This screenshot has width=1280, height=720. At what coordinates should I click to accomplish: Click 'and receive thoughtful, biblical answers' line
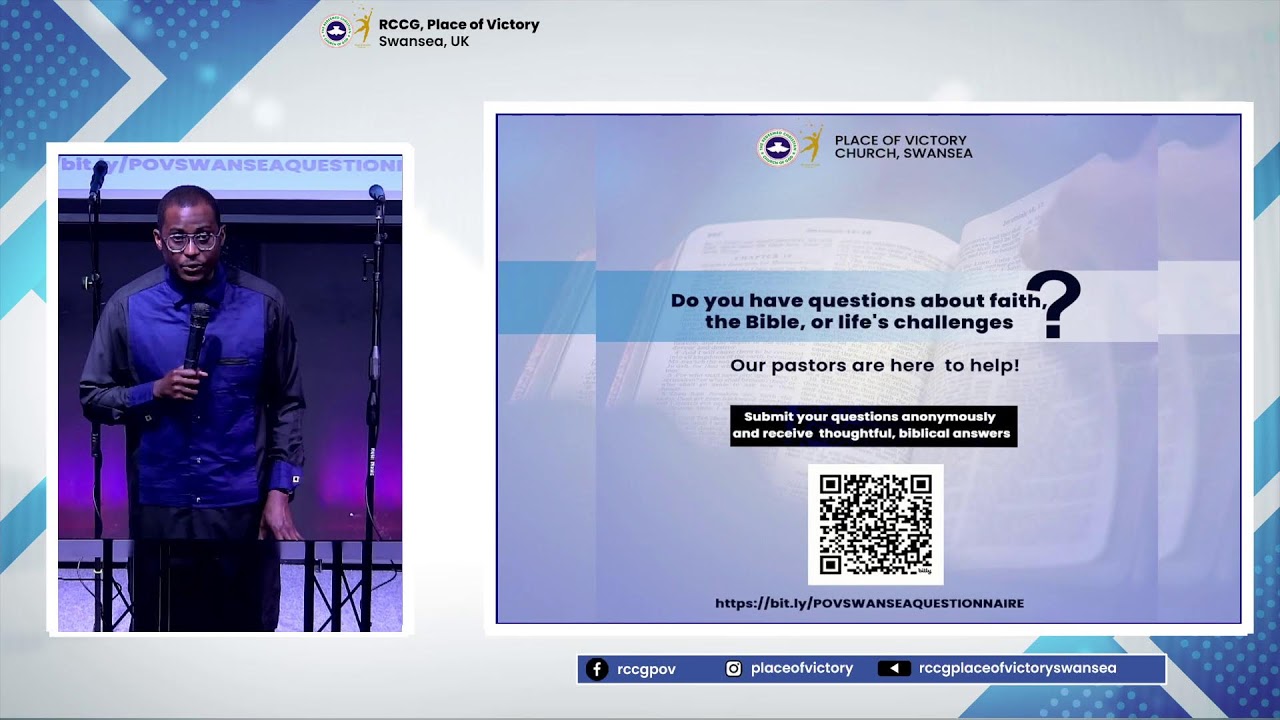871,434
